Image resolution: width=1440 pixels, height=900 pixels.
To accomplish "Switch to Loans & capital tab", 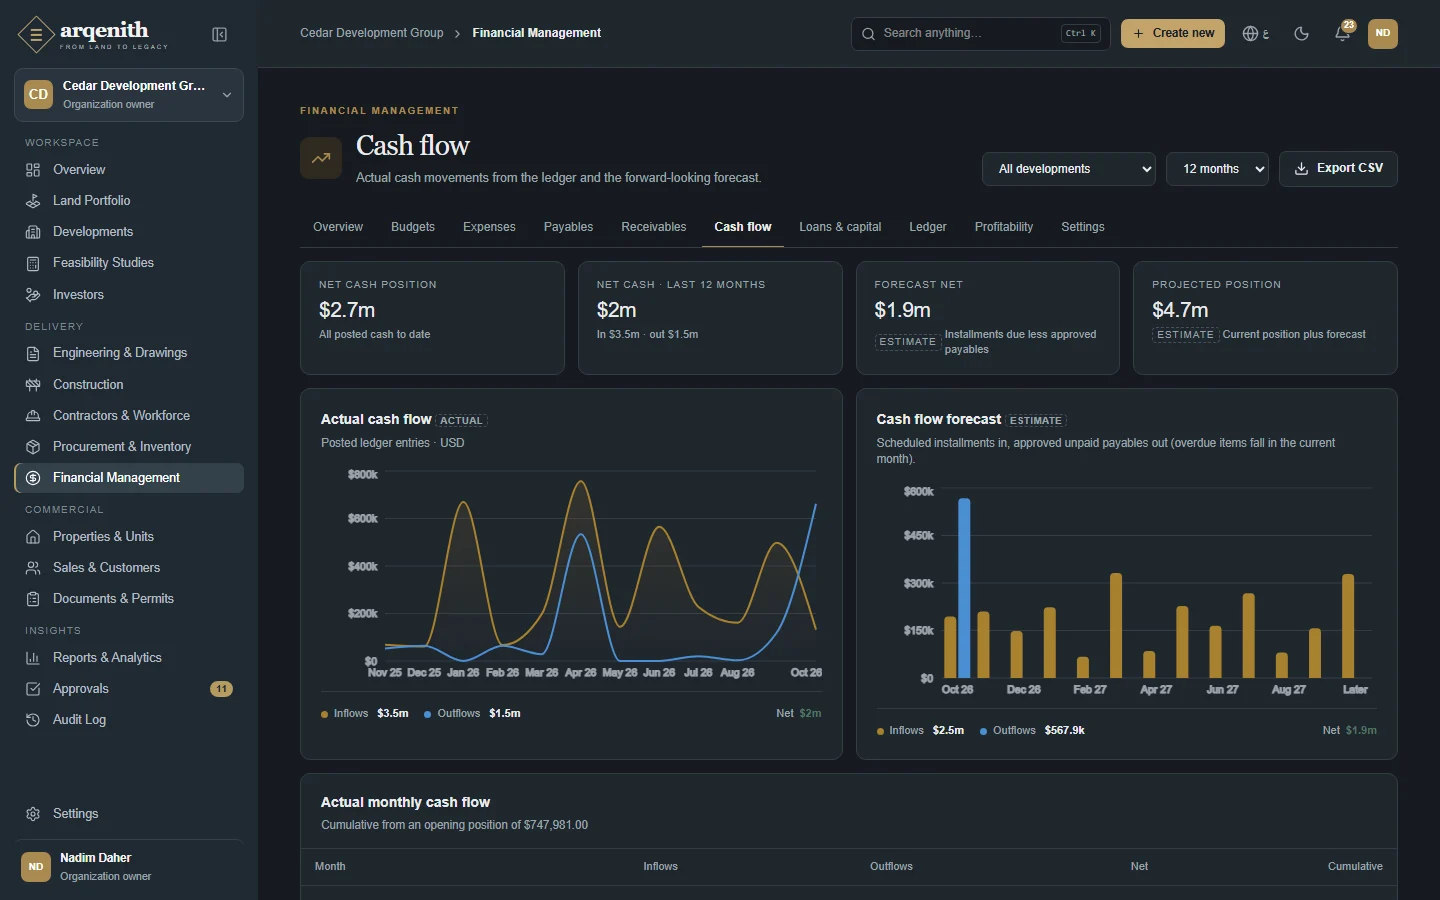I will (840, 227).
